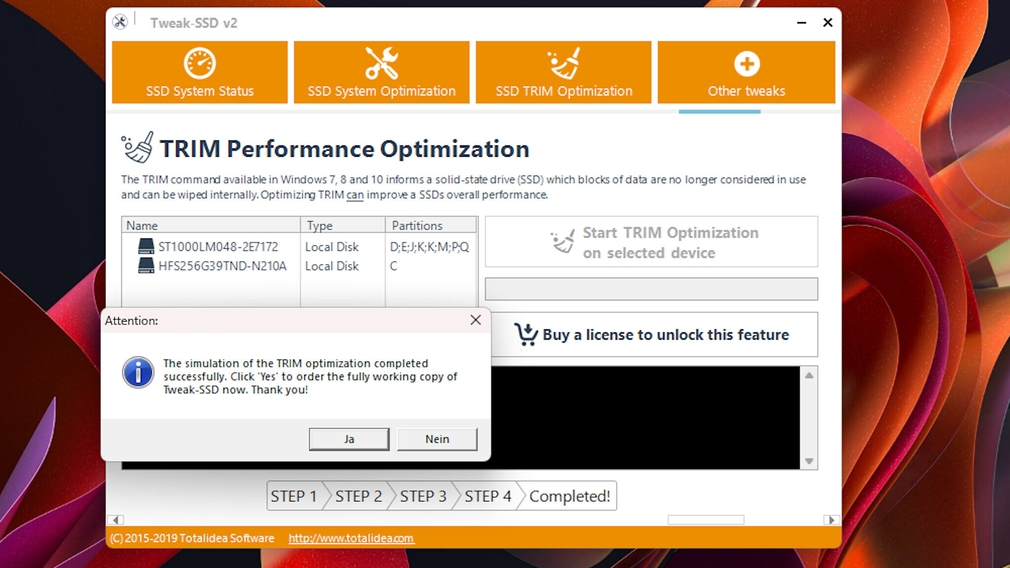Close the Attention dialog with the X
This screenshot has width=1010, height=568.
pos(475,320)
